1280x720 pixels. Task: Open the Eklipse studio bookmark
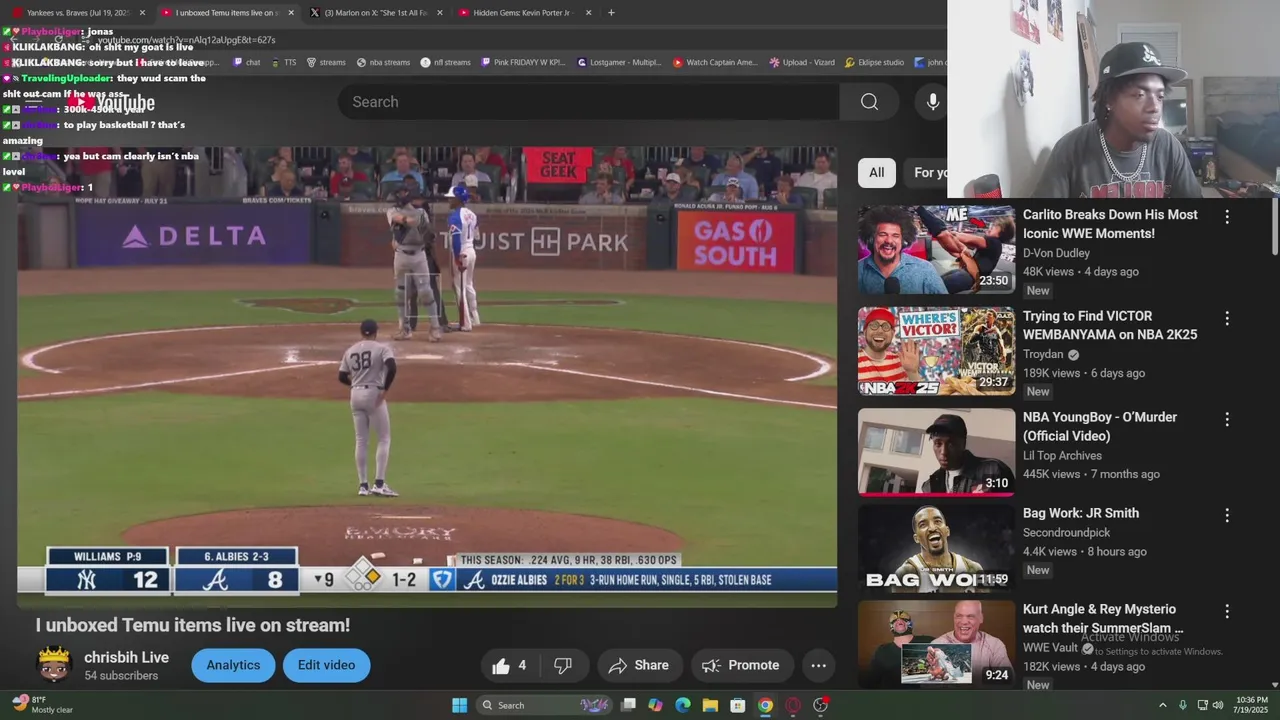pyautogui.click(x=874, y=62)
